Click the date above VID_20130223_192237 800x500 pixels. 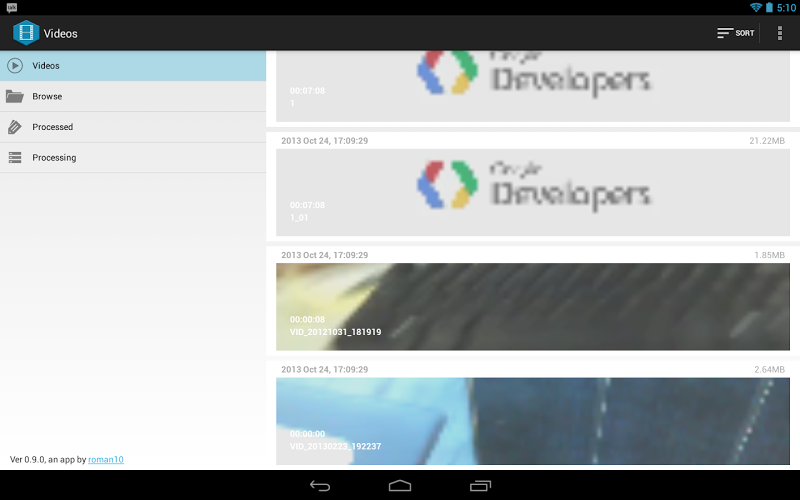(x=324, y=369)
